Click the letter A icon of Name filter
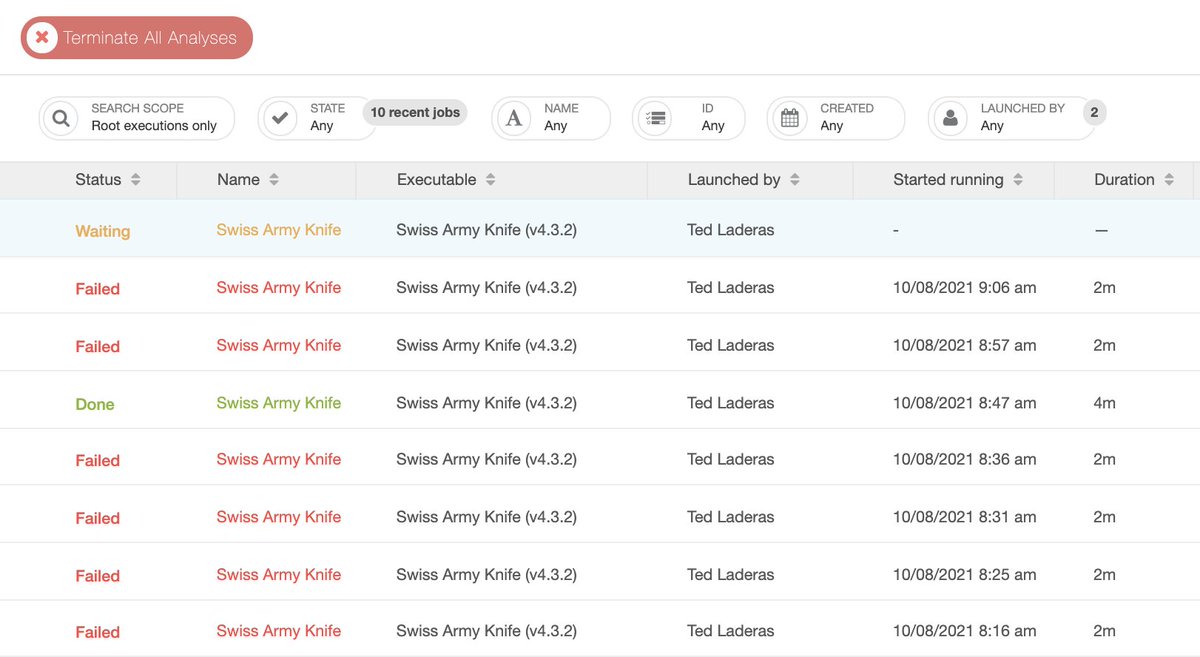 click(514, 118)
